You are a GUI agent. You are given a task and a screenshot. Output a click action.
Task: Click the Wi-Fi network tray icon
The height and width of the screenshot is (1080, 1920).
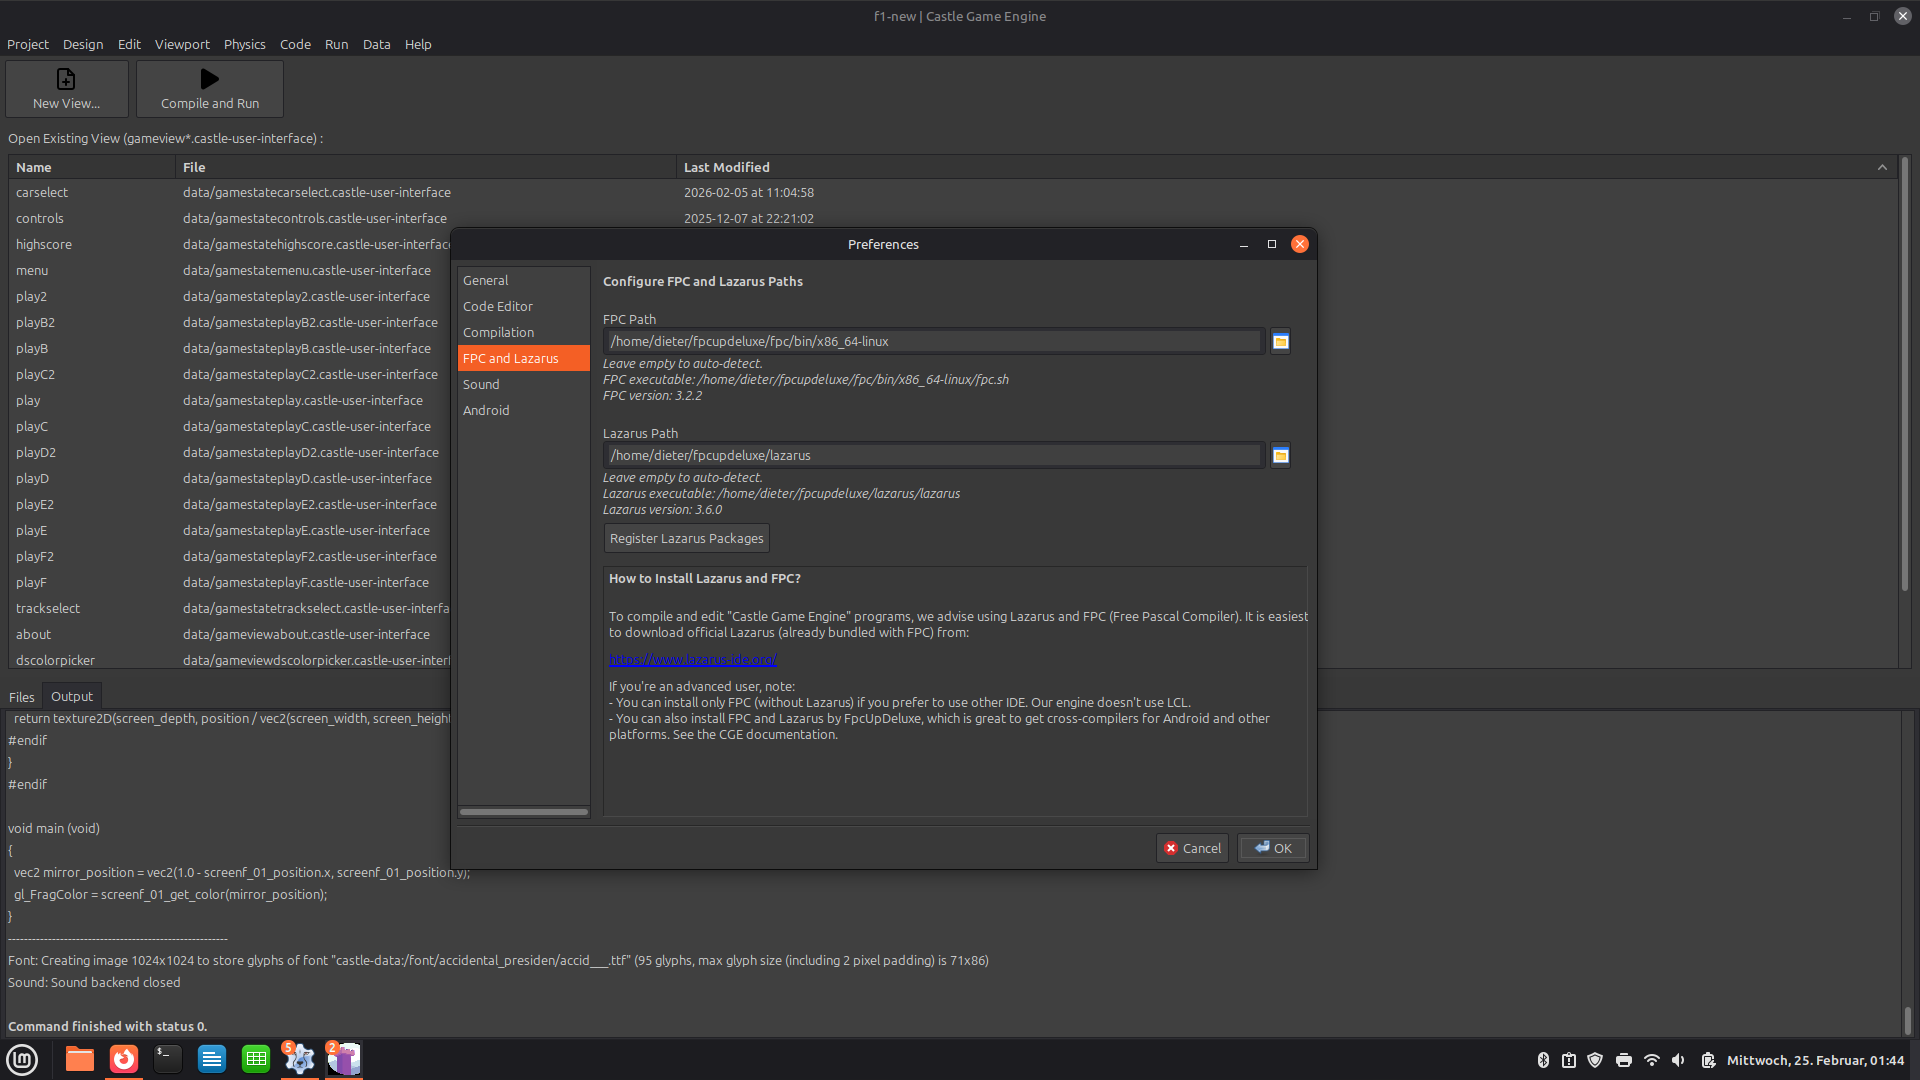coord(1651,1060)
